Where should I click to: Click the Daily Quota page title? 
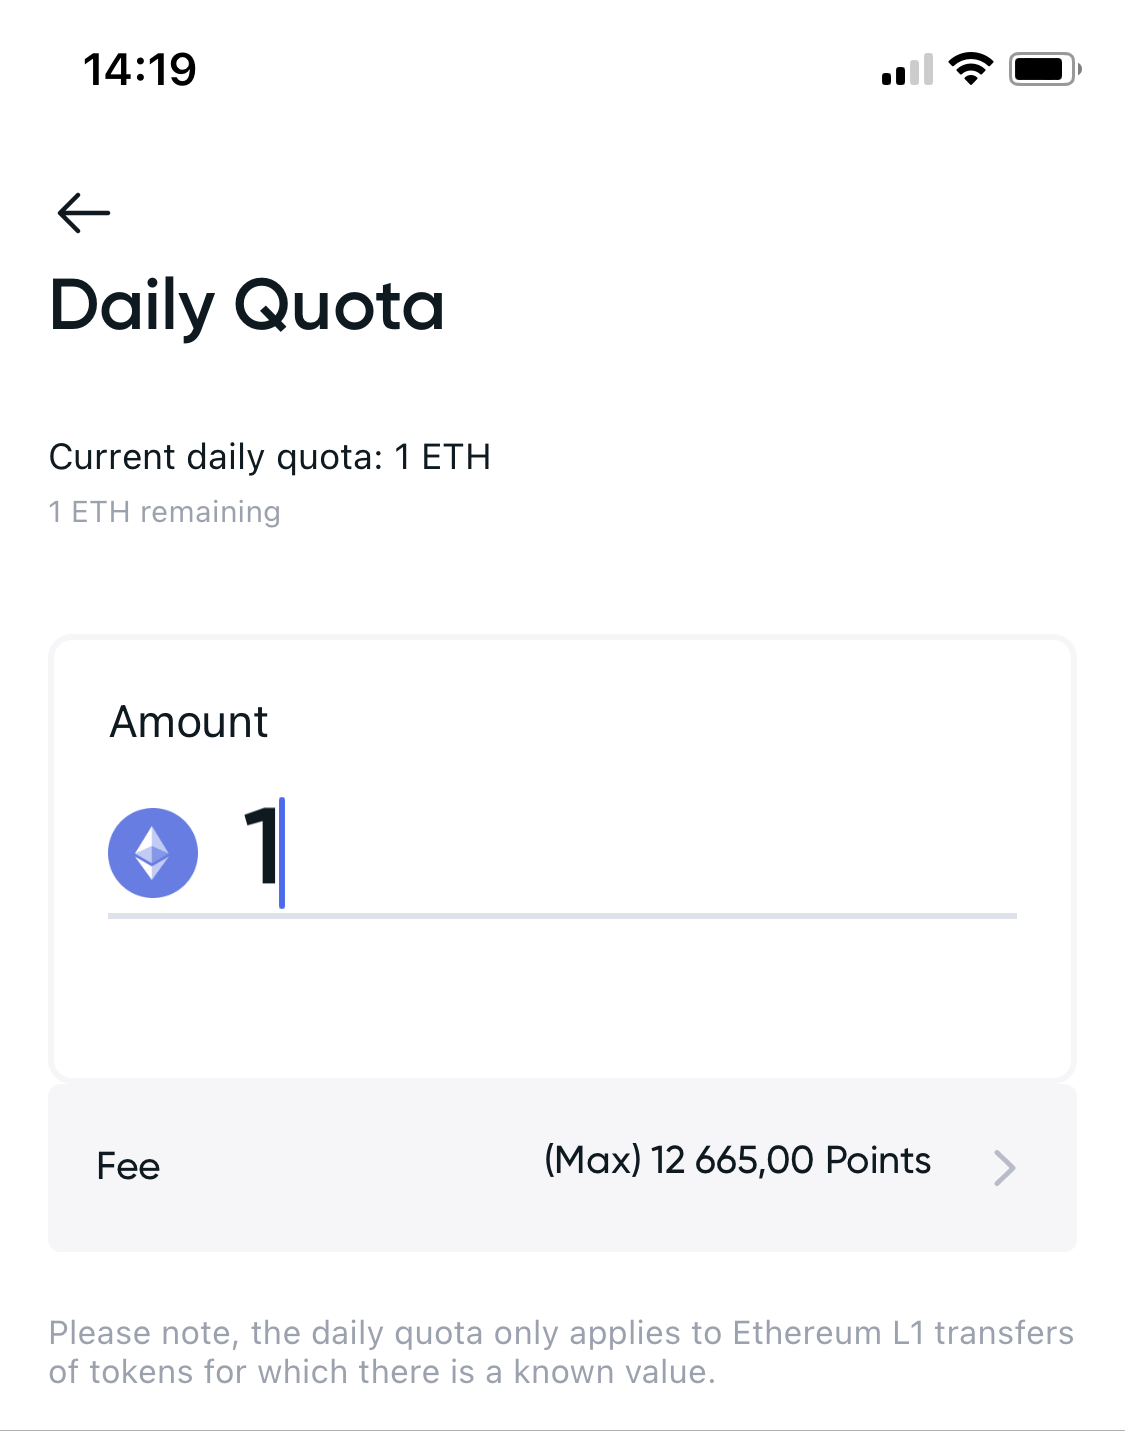pyautogui.click(x=247, y=305)
